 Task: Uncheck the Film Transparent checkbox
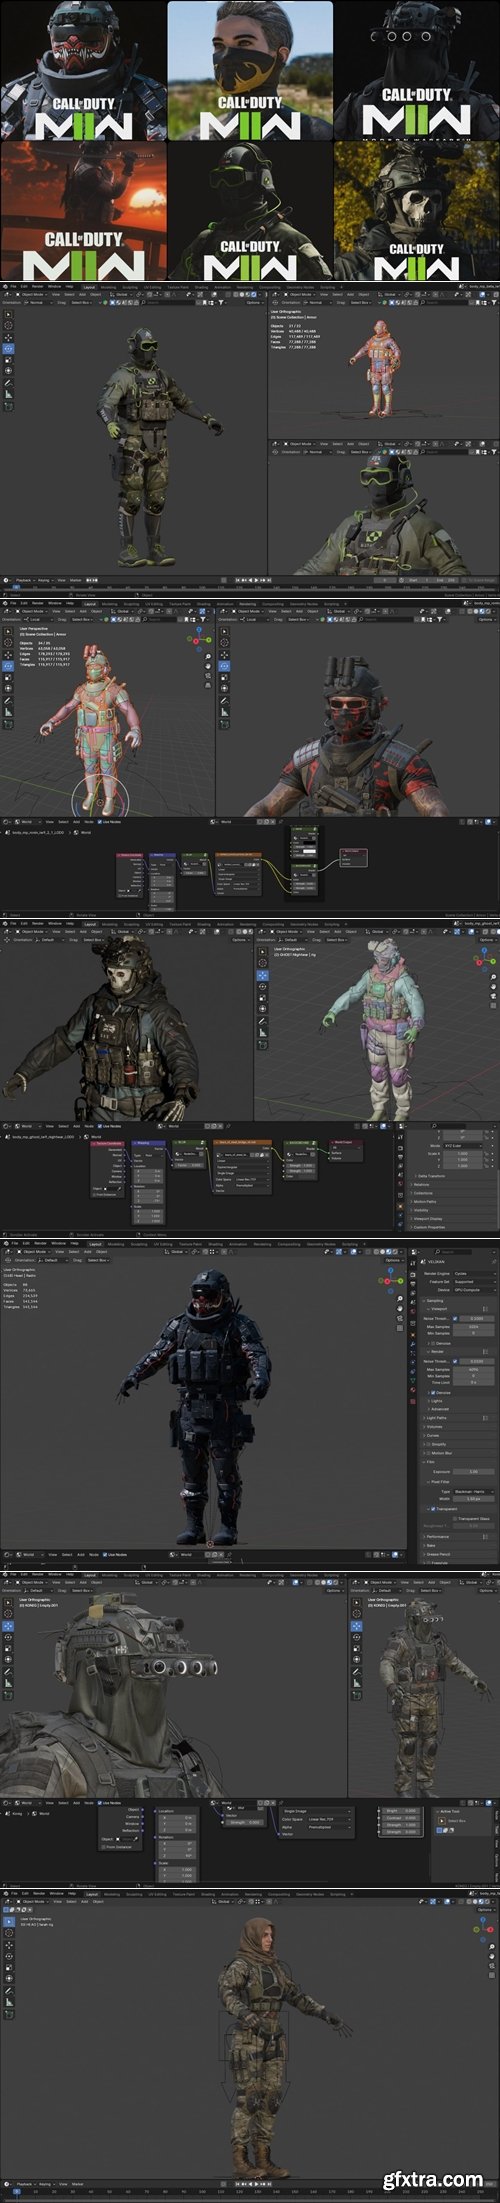(x=433, y=1509)
